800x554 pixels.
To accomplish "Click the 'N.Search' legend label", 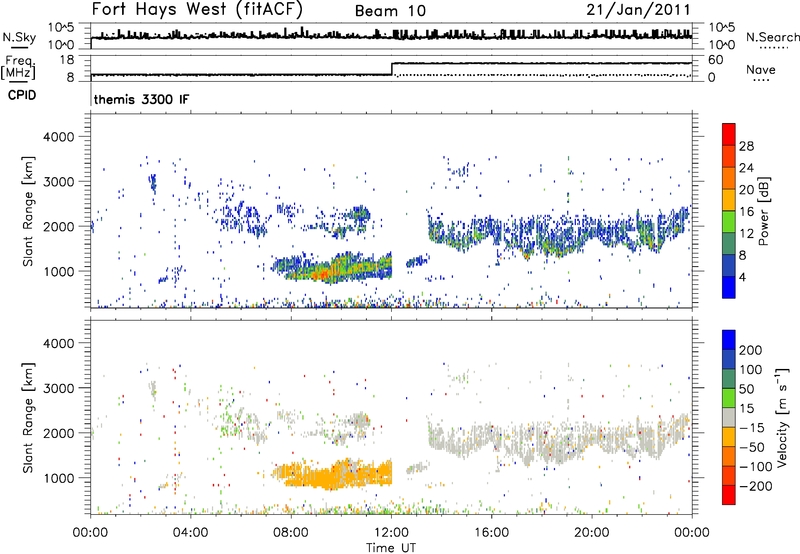I will pyautogui.click(x=772, y=37).
